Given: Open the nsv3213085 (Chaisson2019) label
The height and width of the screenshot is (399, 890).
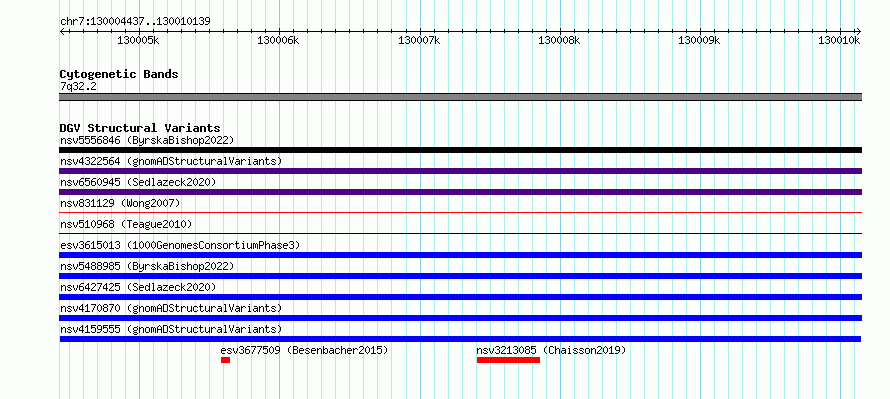Looking at the screenshot, I should point(551,350).
